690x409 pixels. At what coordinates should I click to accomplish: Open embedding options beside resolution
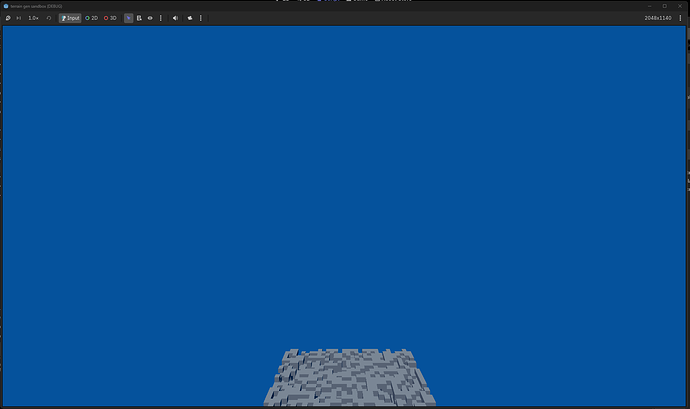pos(680,18)
